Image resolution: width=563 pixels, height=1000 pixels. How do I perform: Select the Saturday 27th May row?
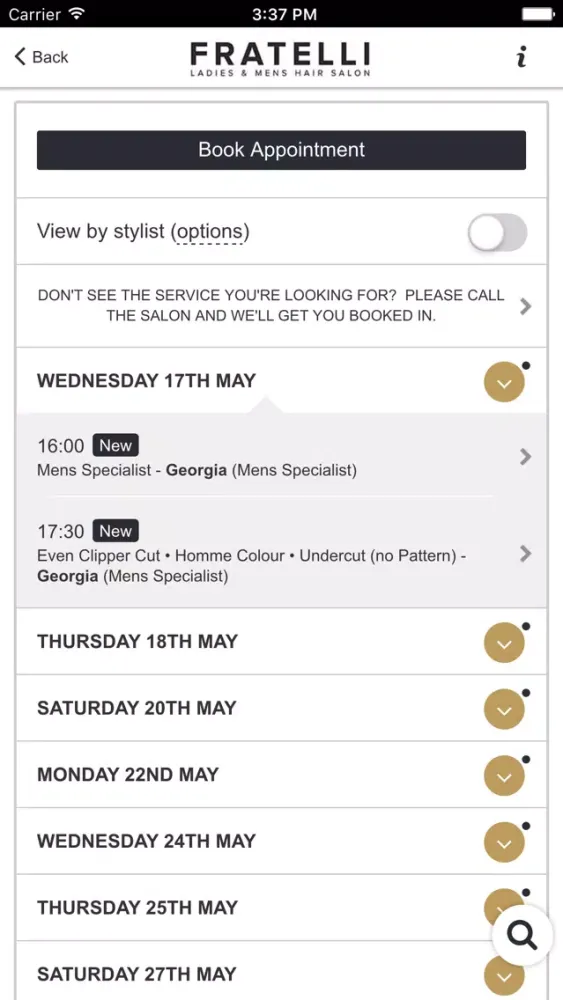click(281, 971)
